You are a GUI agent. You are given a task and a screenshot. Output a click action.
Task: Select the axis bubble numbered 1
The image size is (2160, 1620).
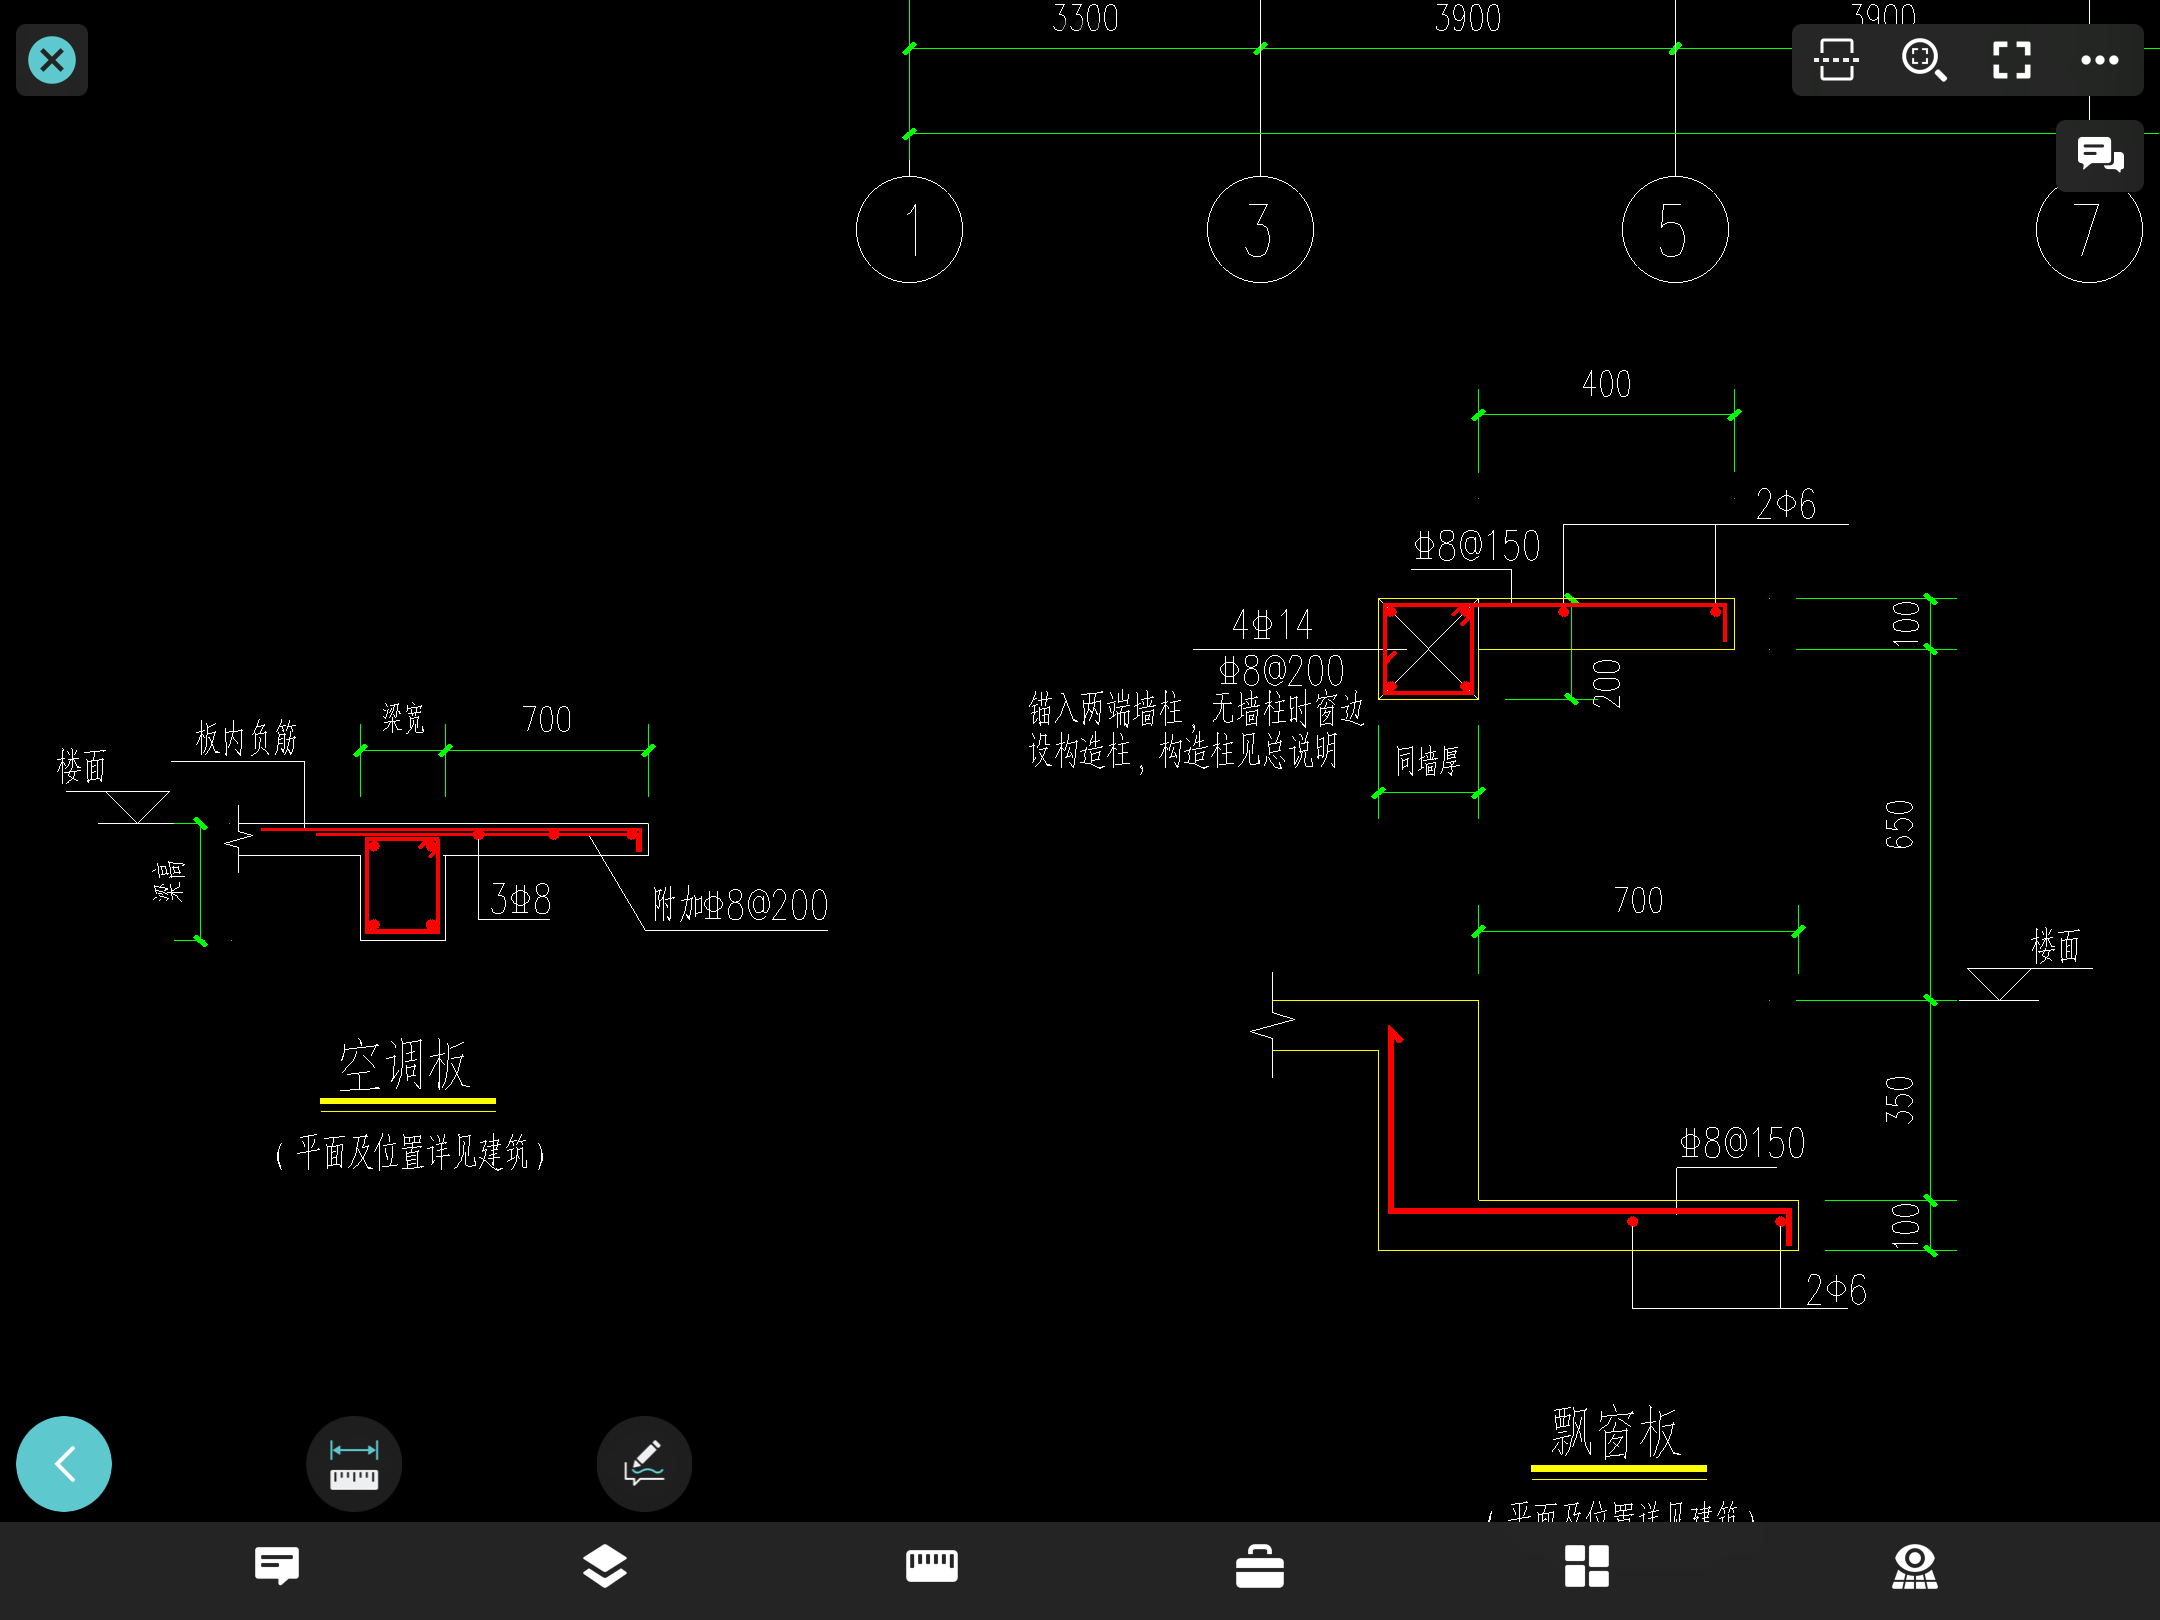(910, 229)
